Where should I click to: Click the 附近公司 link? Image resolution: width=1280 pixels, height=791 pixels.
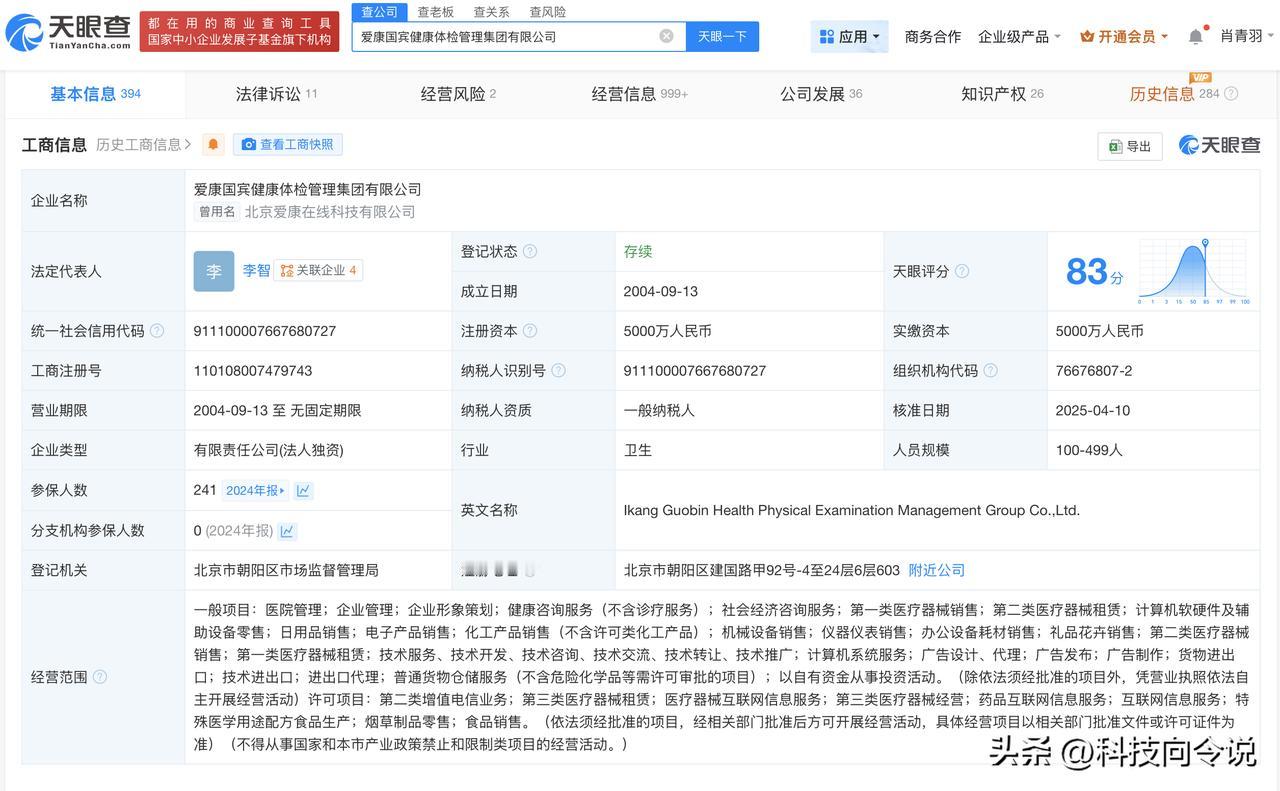click(x=936, y=570)
